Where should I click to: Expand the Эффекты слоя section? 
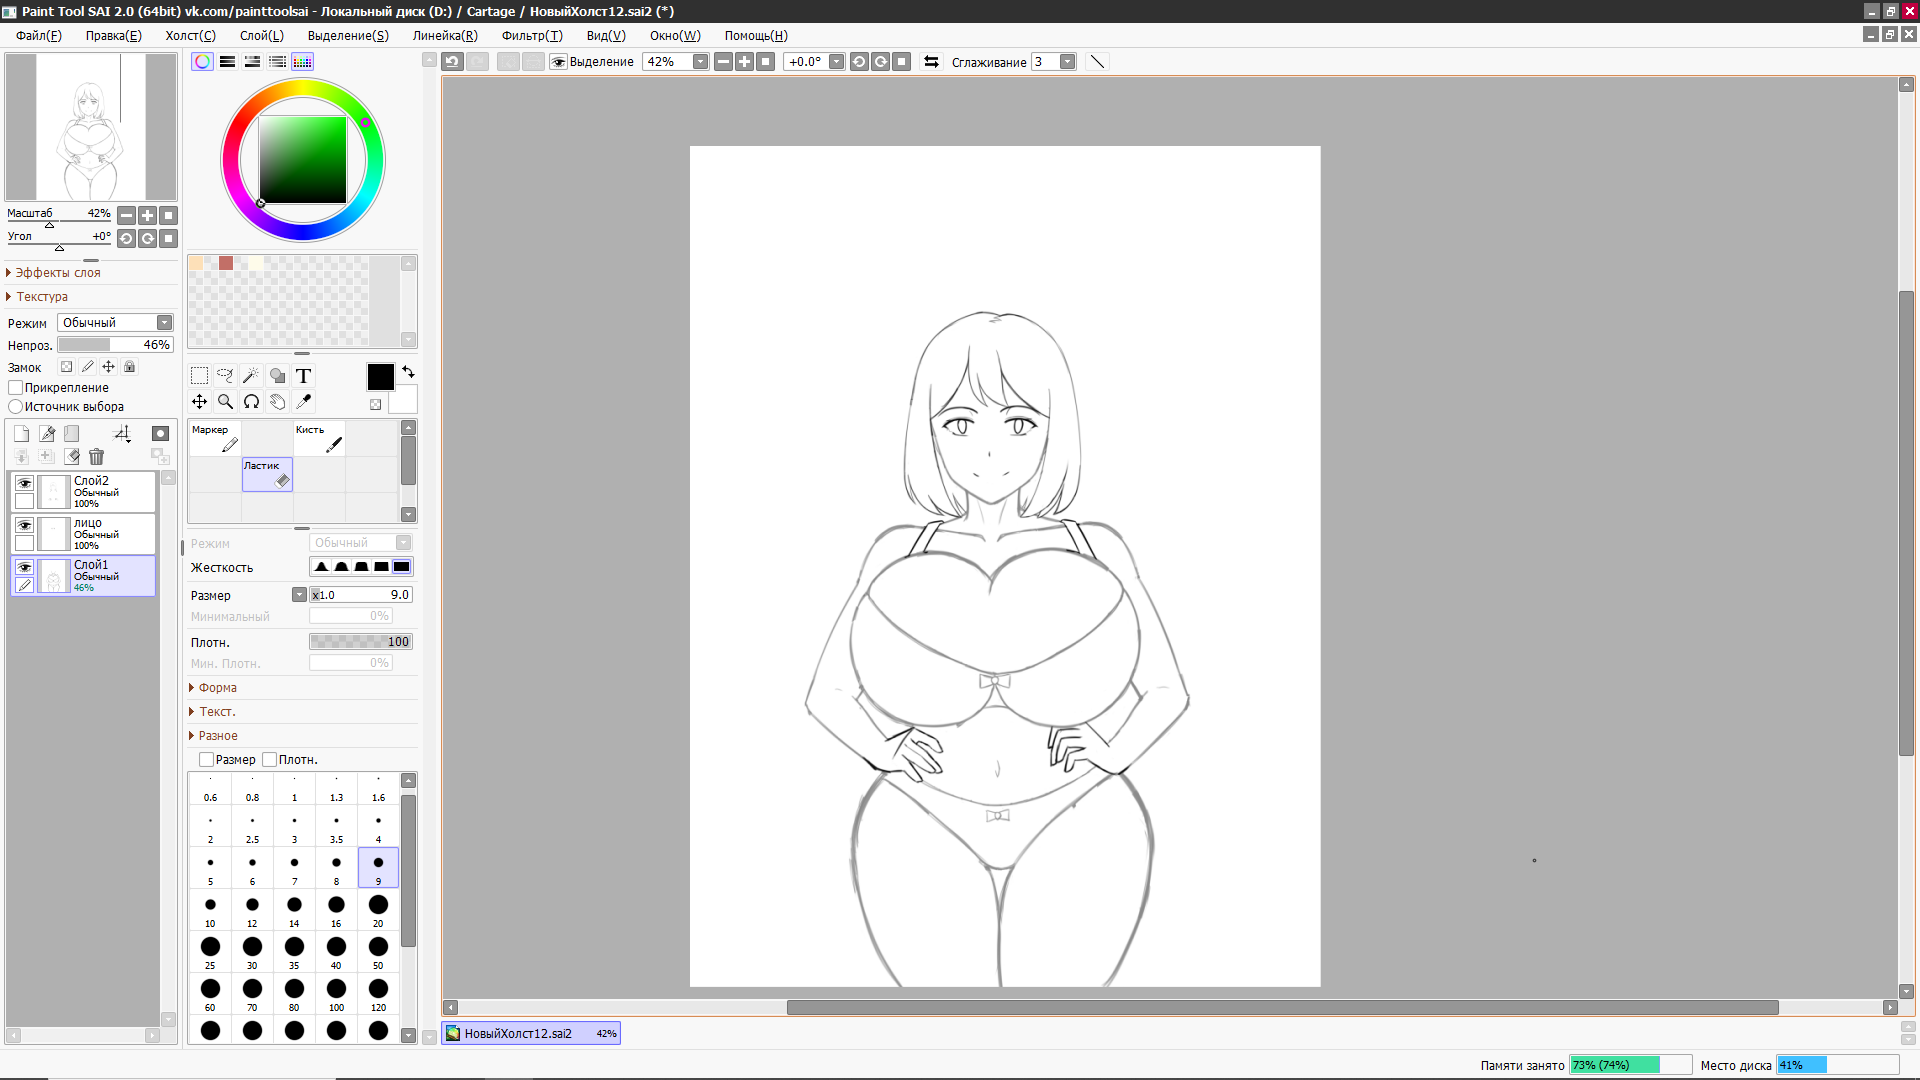[x=57, y=273]
